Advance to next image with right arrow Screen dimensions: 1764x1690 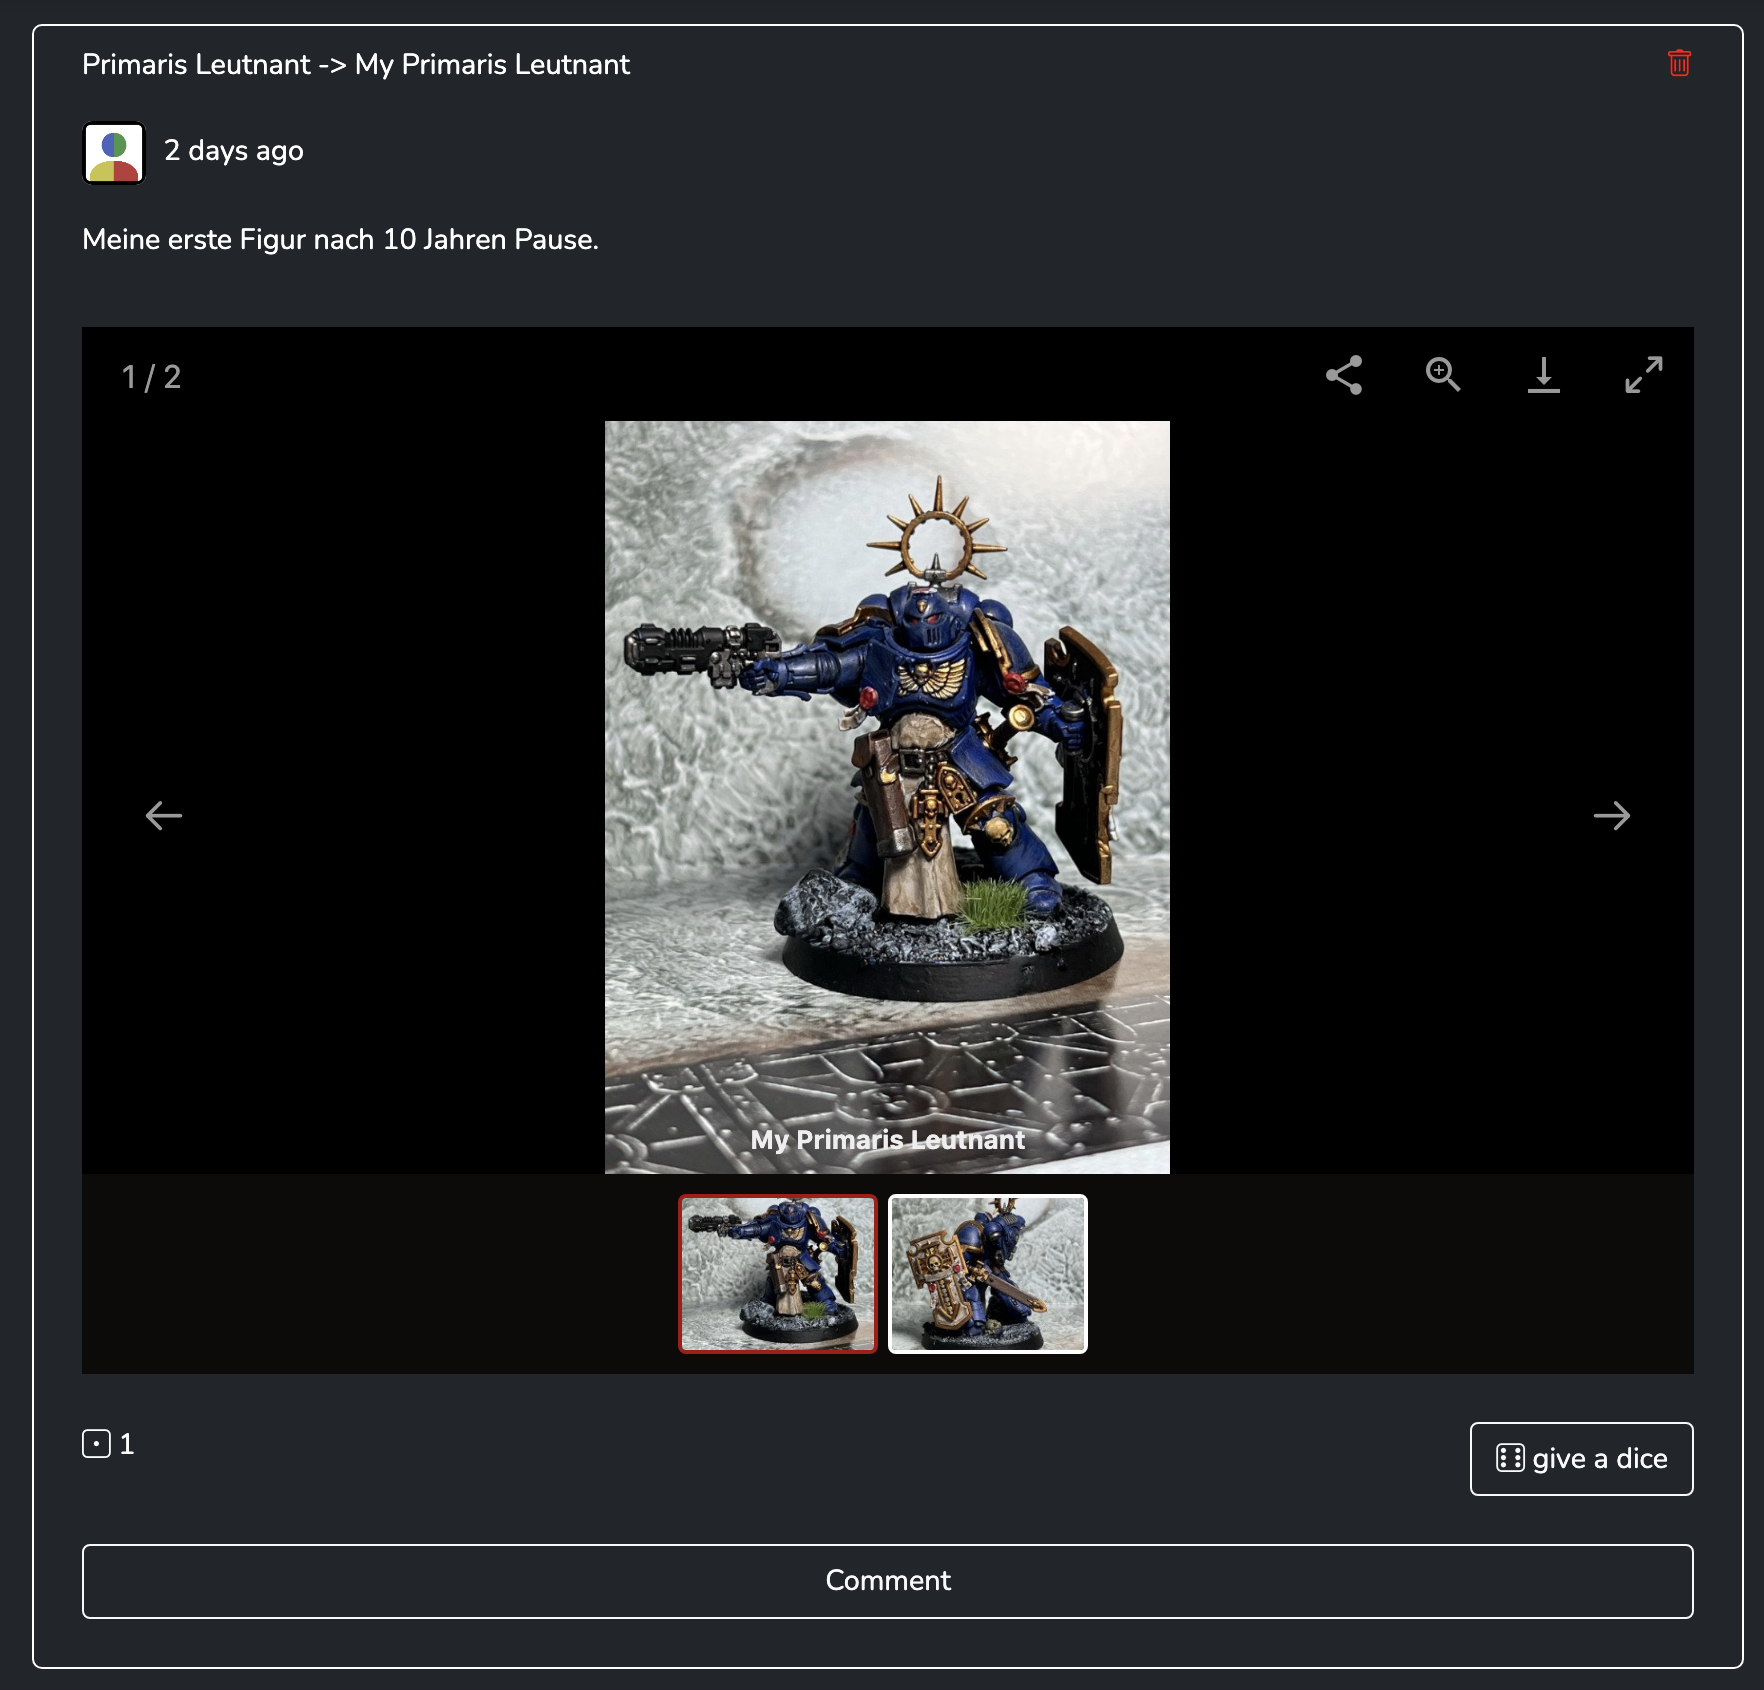tap(1611, 815)
